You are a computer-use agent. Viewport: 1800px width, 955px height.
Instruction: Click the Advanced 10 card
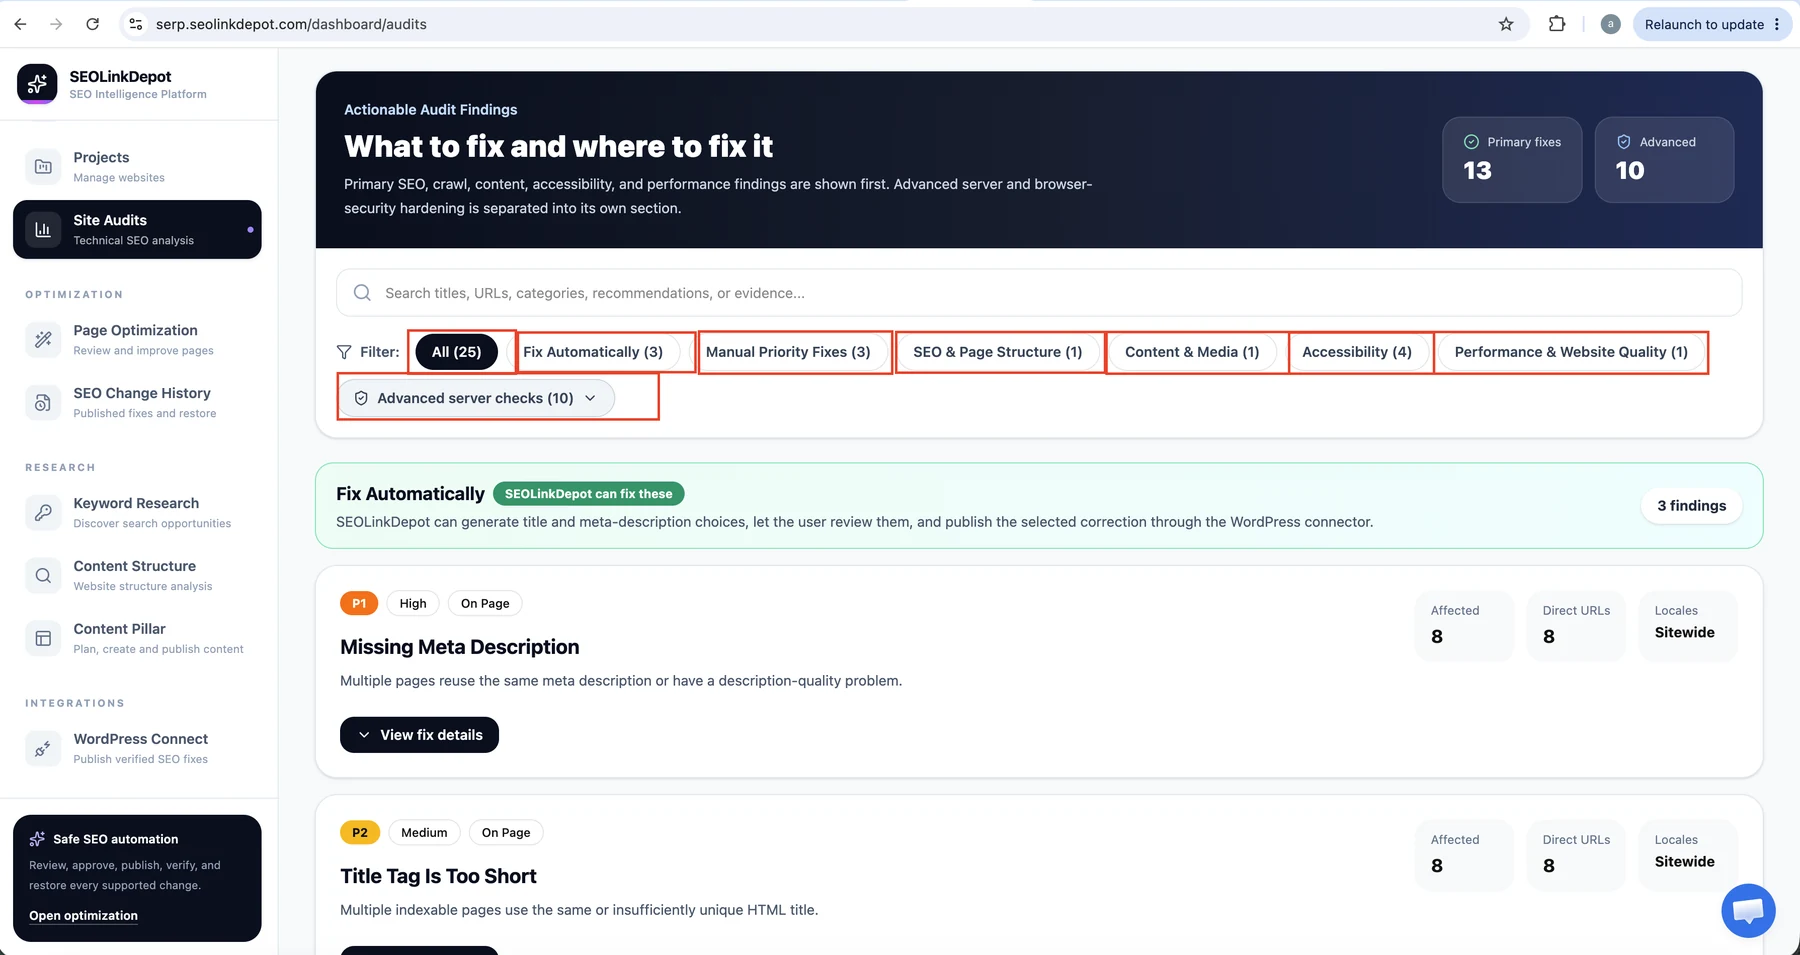pos(1664,160)
